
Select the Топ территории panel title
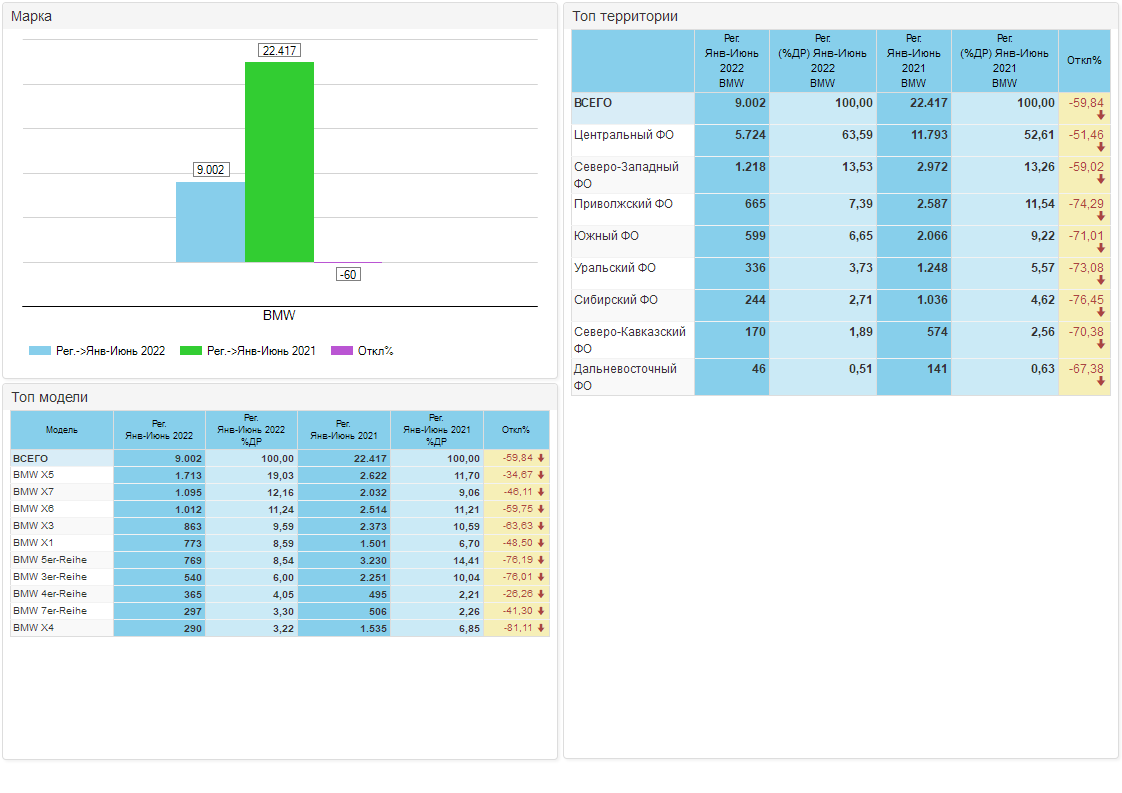[625, 16]
